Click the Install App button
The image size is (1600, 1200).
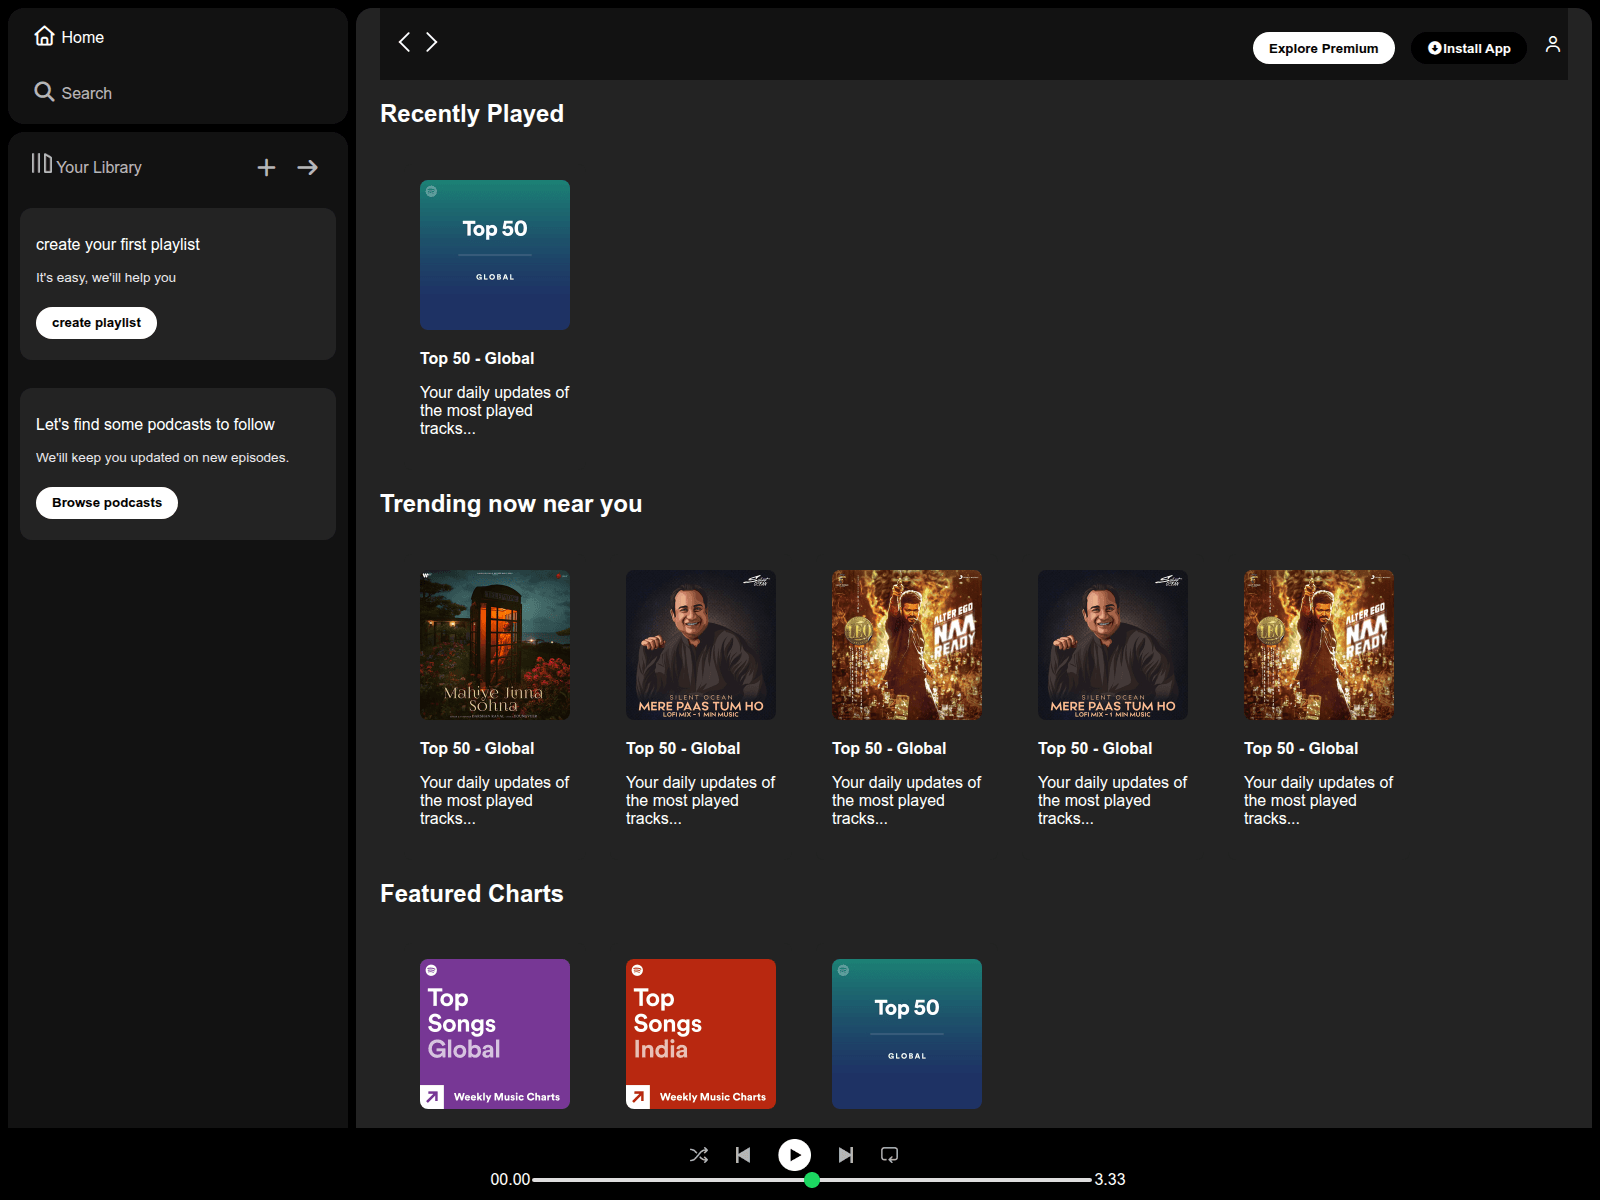(1468, 48)
